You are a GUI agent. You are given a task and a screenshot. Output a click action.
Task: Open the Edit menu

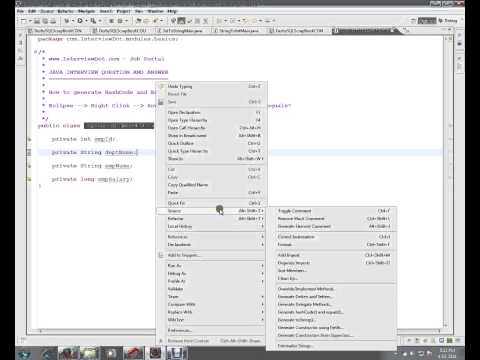coord(32,11)
